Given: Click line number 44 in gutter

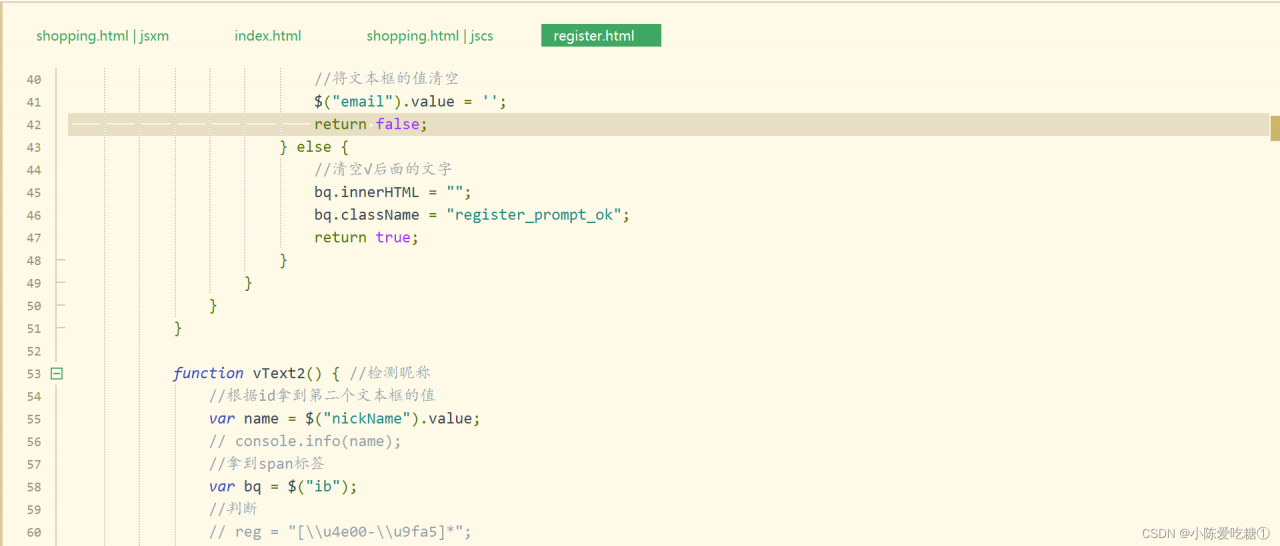Looking at the screenshot, I should pyautogui.click(x=34, y=170).
